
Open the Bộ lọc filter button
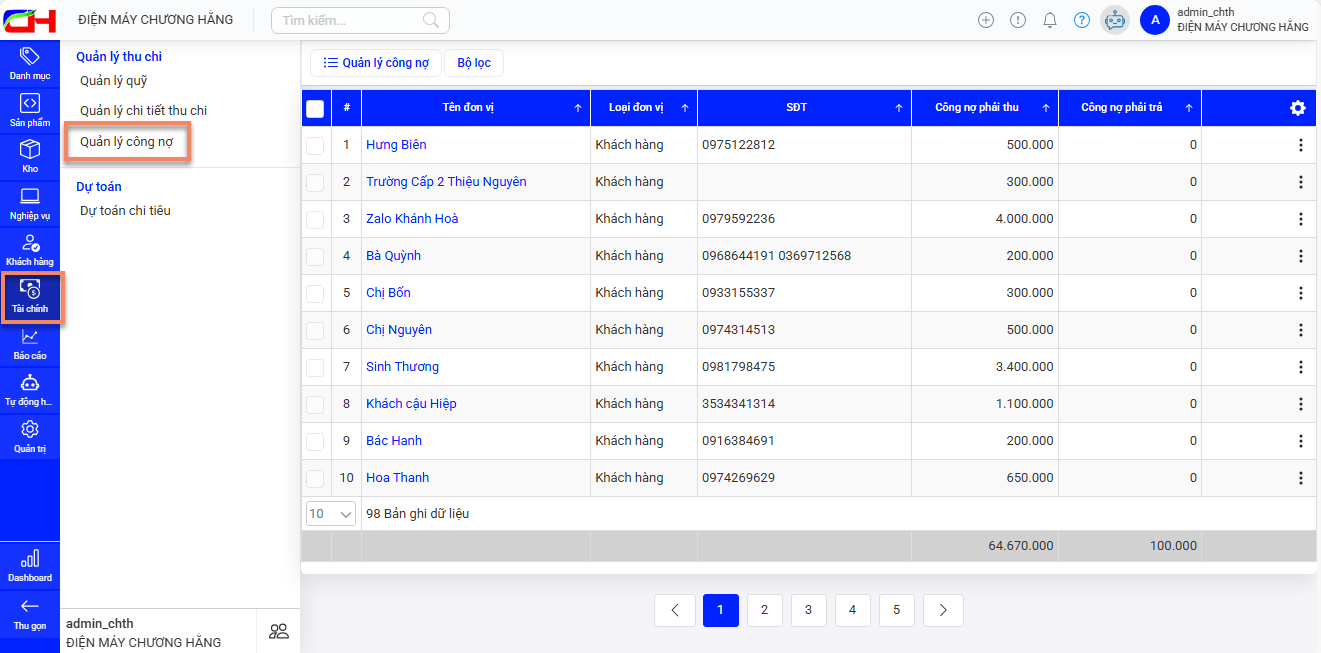474,62
